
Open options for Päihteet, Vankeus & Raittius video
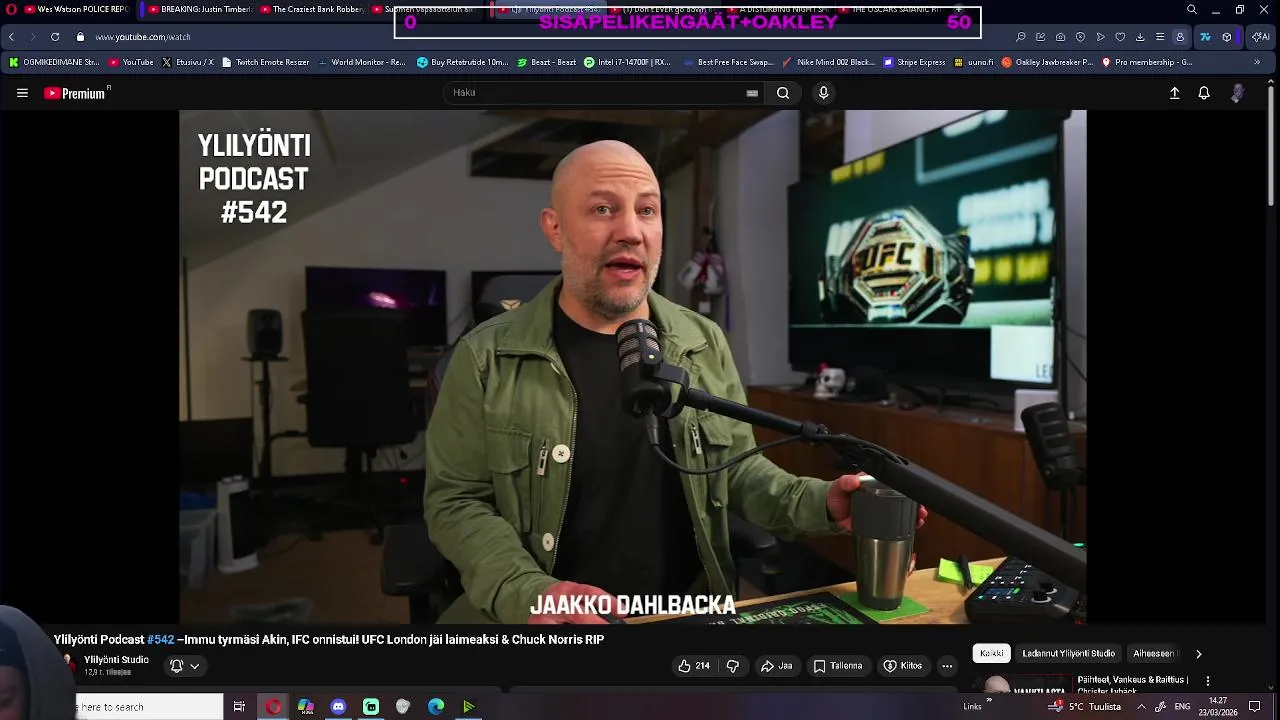(x=1208, y=682)
